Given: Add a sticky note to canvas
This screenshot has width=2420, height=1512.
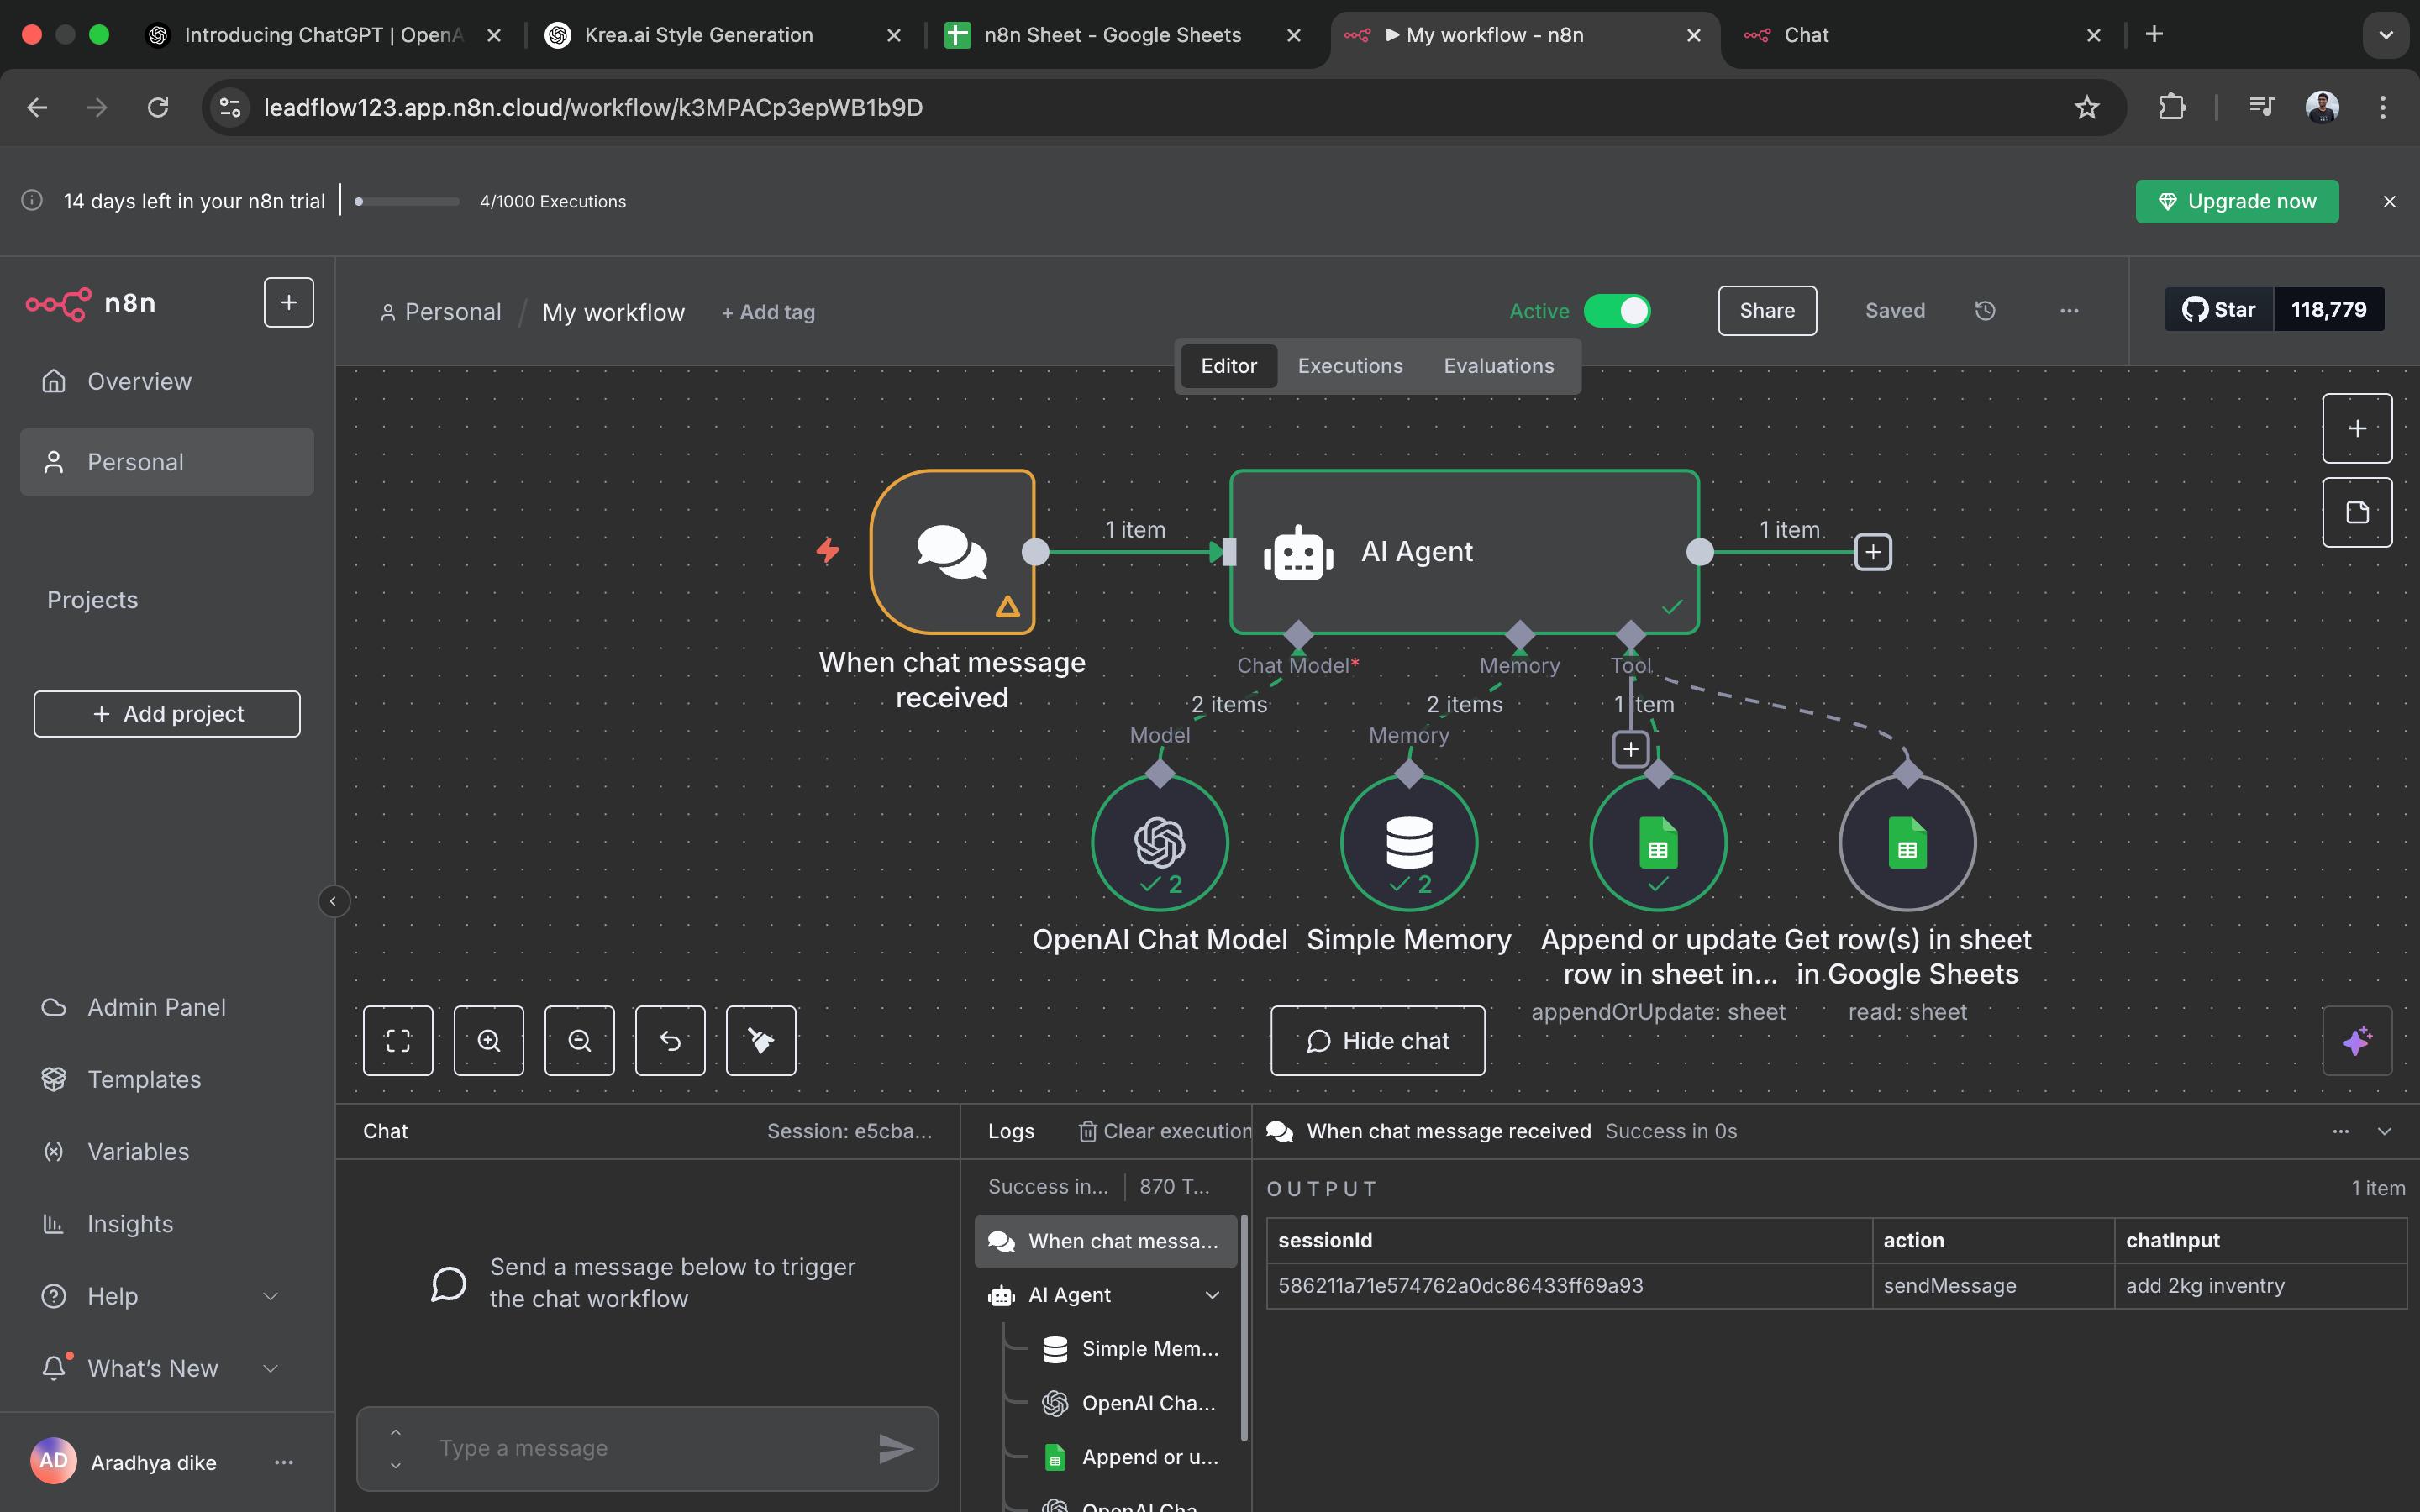Looking at the screenshot, I should (x=2356, y=512).
